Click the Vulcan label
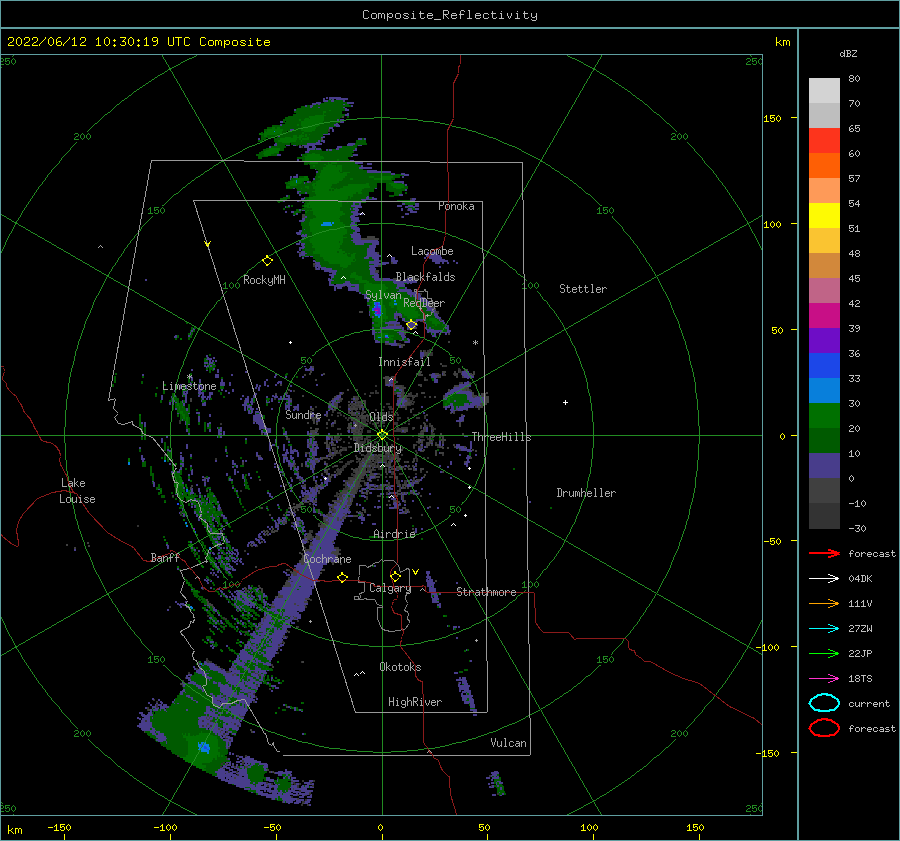 pyautogui.click(x=508, y=743)
